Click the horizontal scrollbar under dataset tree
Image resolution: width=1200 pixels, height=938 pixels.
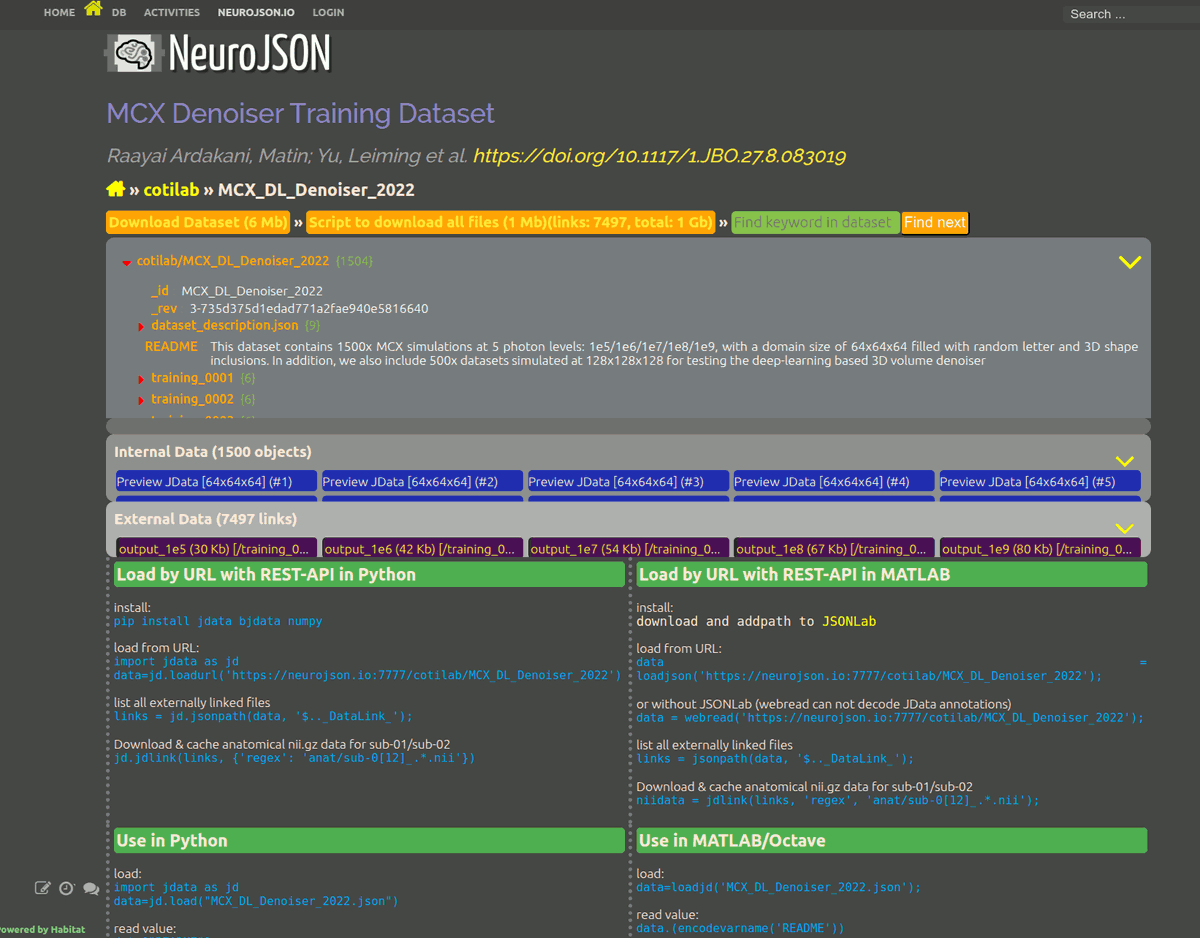click(628, 426)
